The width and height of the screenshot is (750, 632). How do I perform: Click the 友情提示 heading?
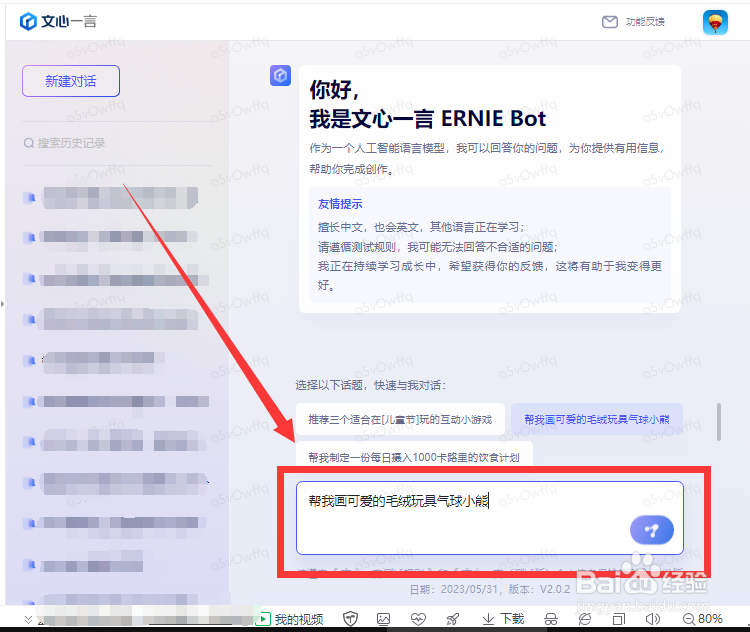pos(340,204)
